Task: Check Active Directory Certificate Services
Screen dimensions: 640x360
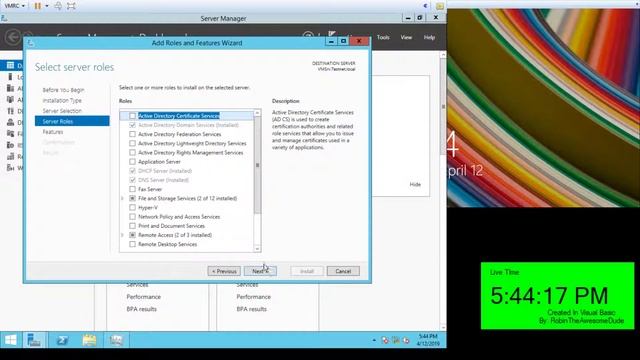Action: pyautogui.click(x=132, y=116)
